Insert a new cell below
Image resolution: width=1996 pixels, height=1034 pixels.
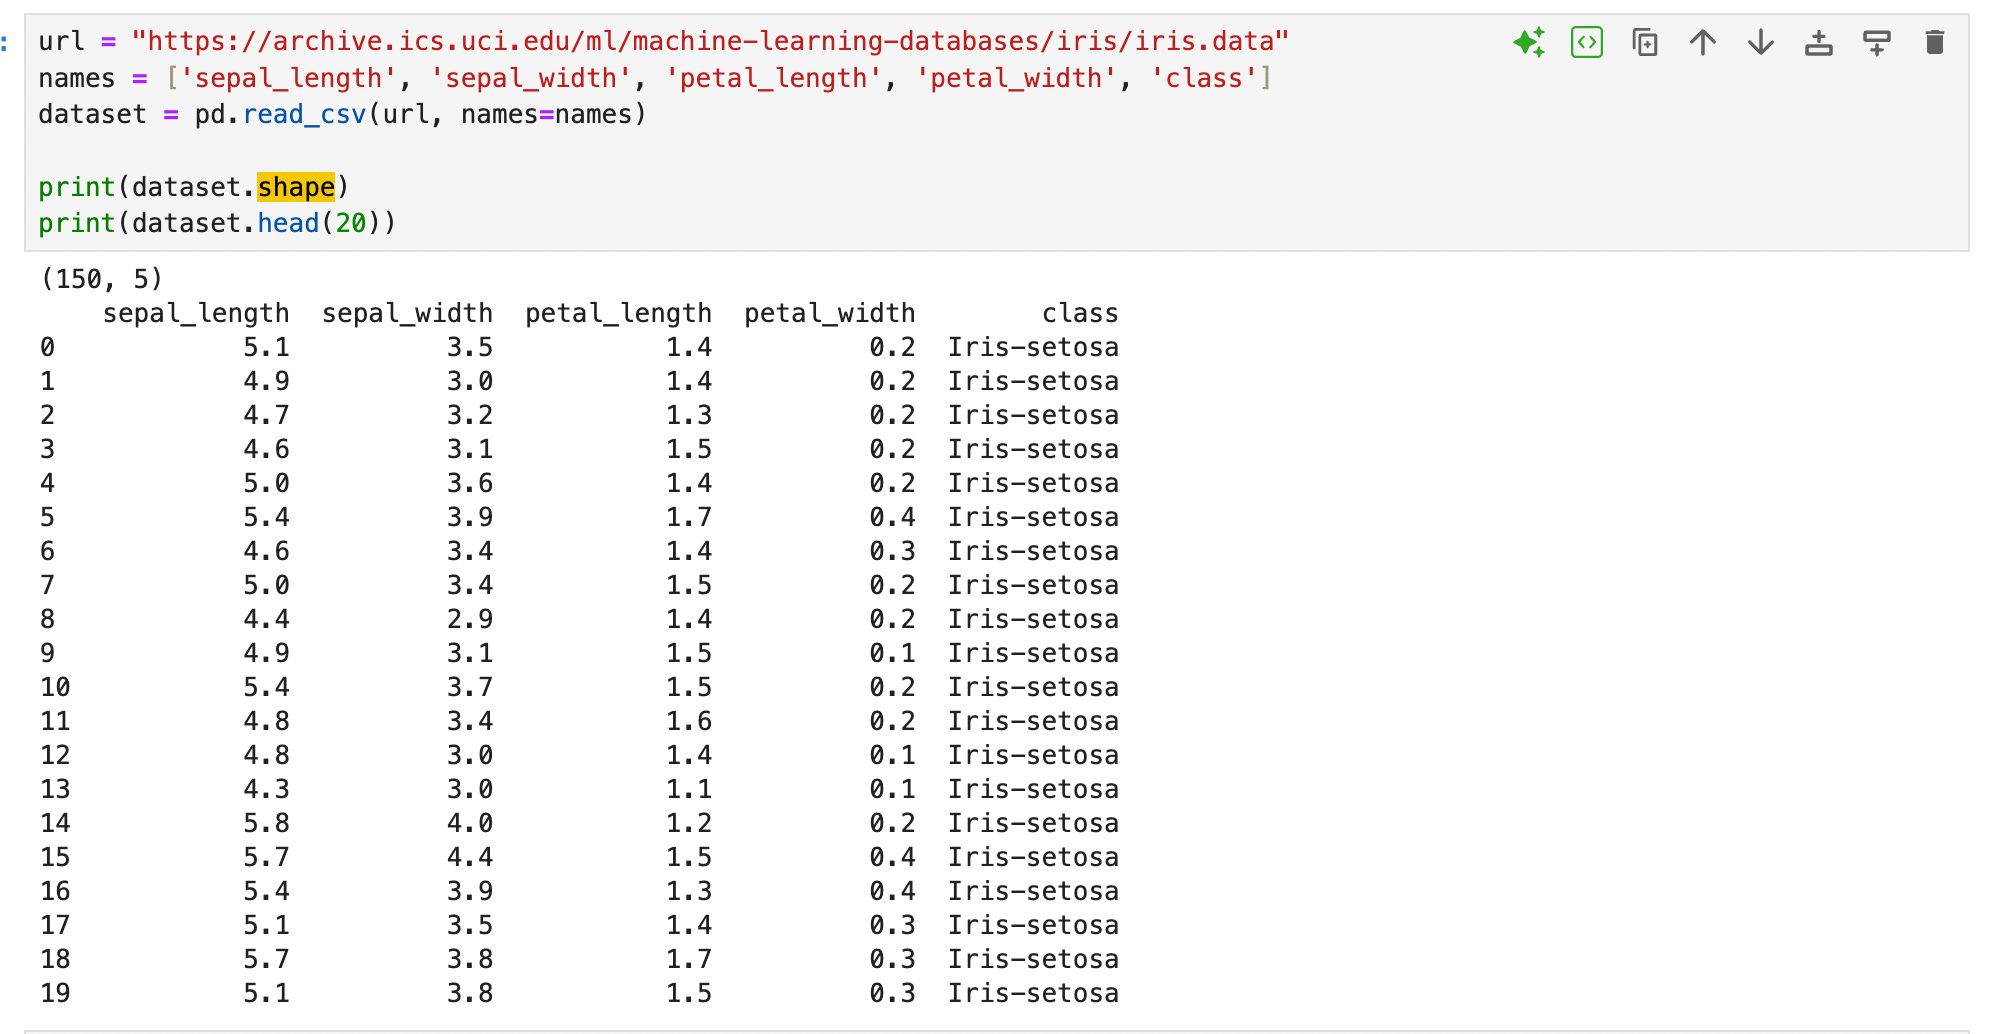(1877, 43)
